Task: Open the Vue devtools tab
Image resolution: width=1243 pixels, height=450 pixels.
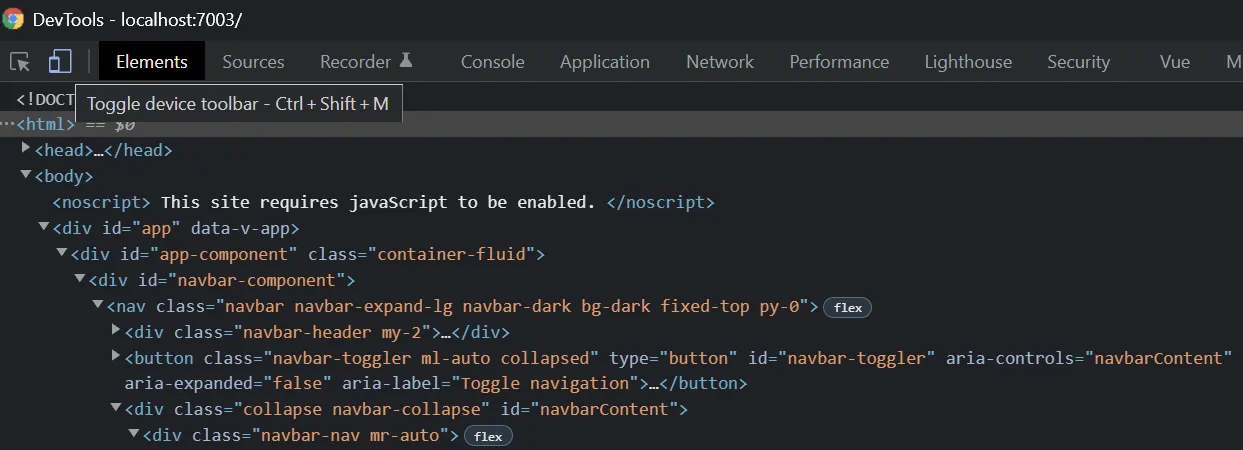Action: point(1175,62)
